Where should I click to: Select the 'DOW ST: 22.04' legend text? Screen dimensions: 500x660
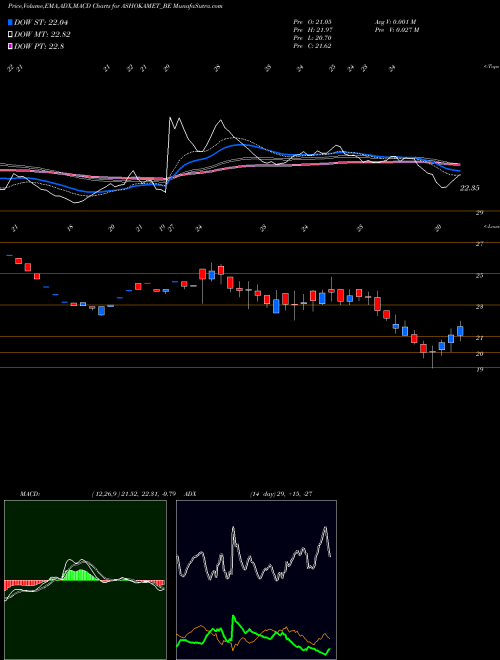tap(41, 22)
